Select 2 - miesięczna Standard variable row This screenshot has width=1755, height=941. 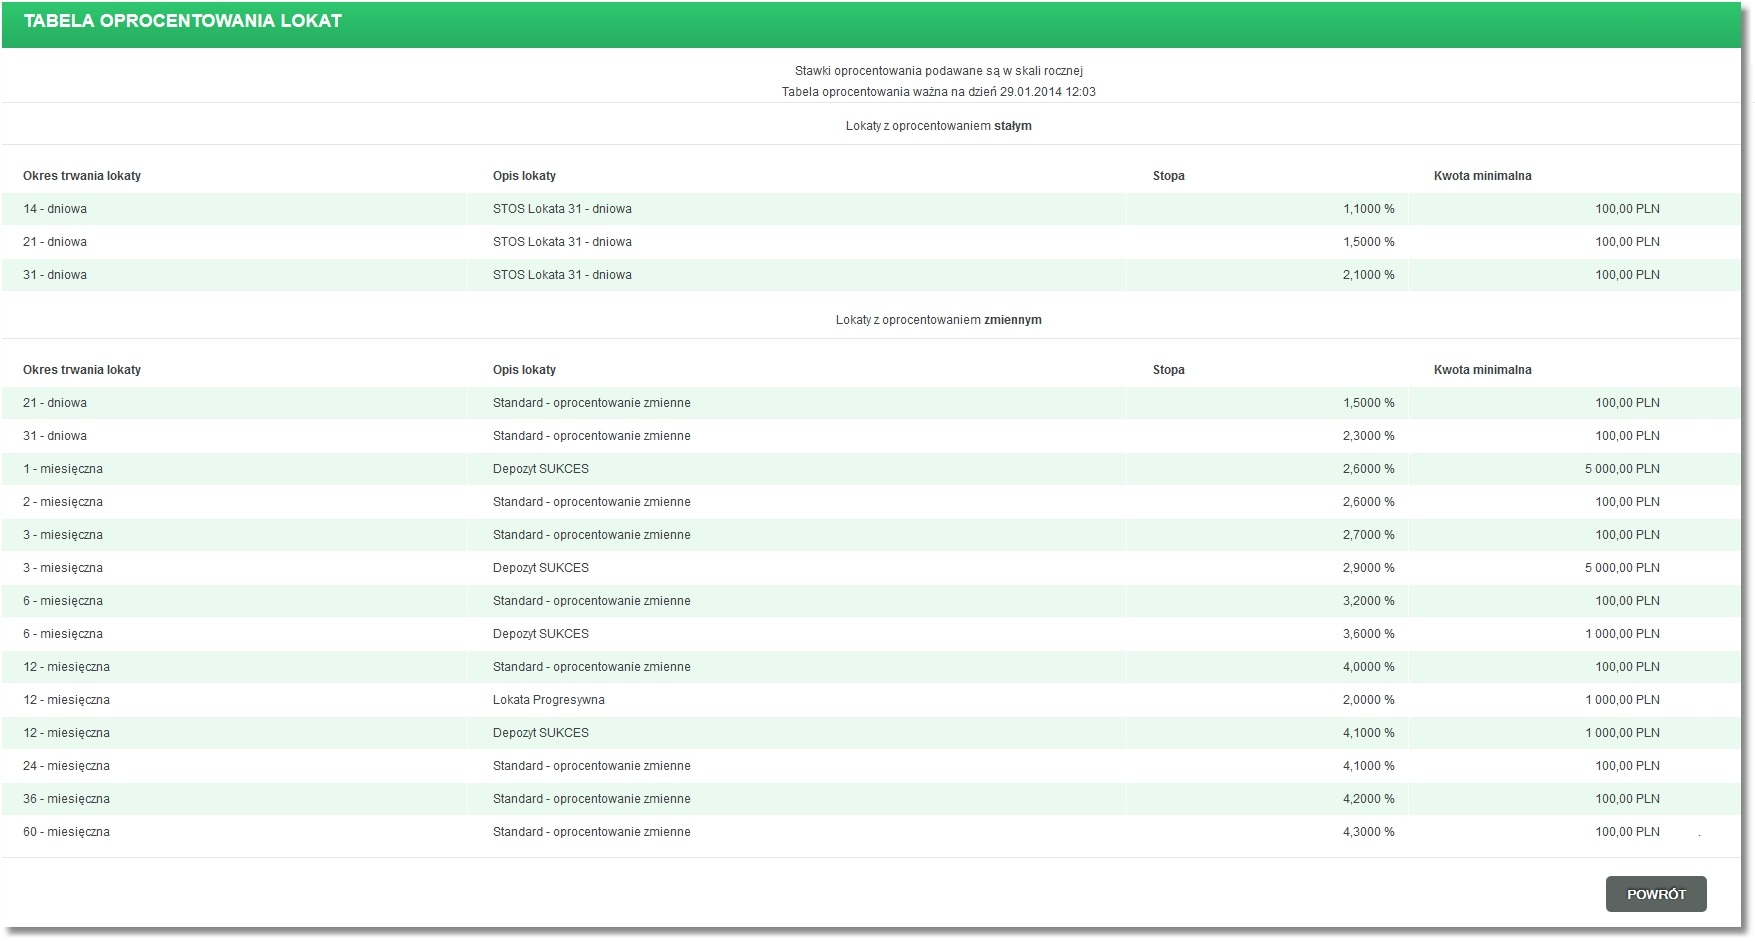pyautogui.click(x=871, y=502)
